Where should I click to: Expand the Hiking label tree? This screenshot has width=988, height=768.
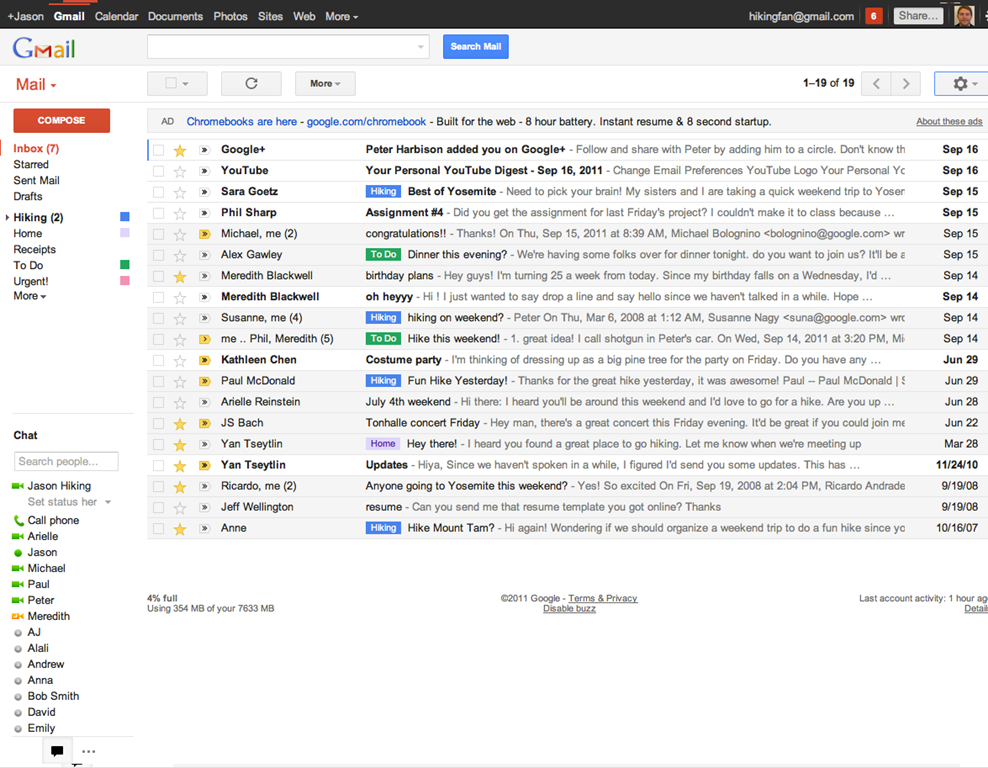8,218
